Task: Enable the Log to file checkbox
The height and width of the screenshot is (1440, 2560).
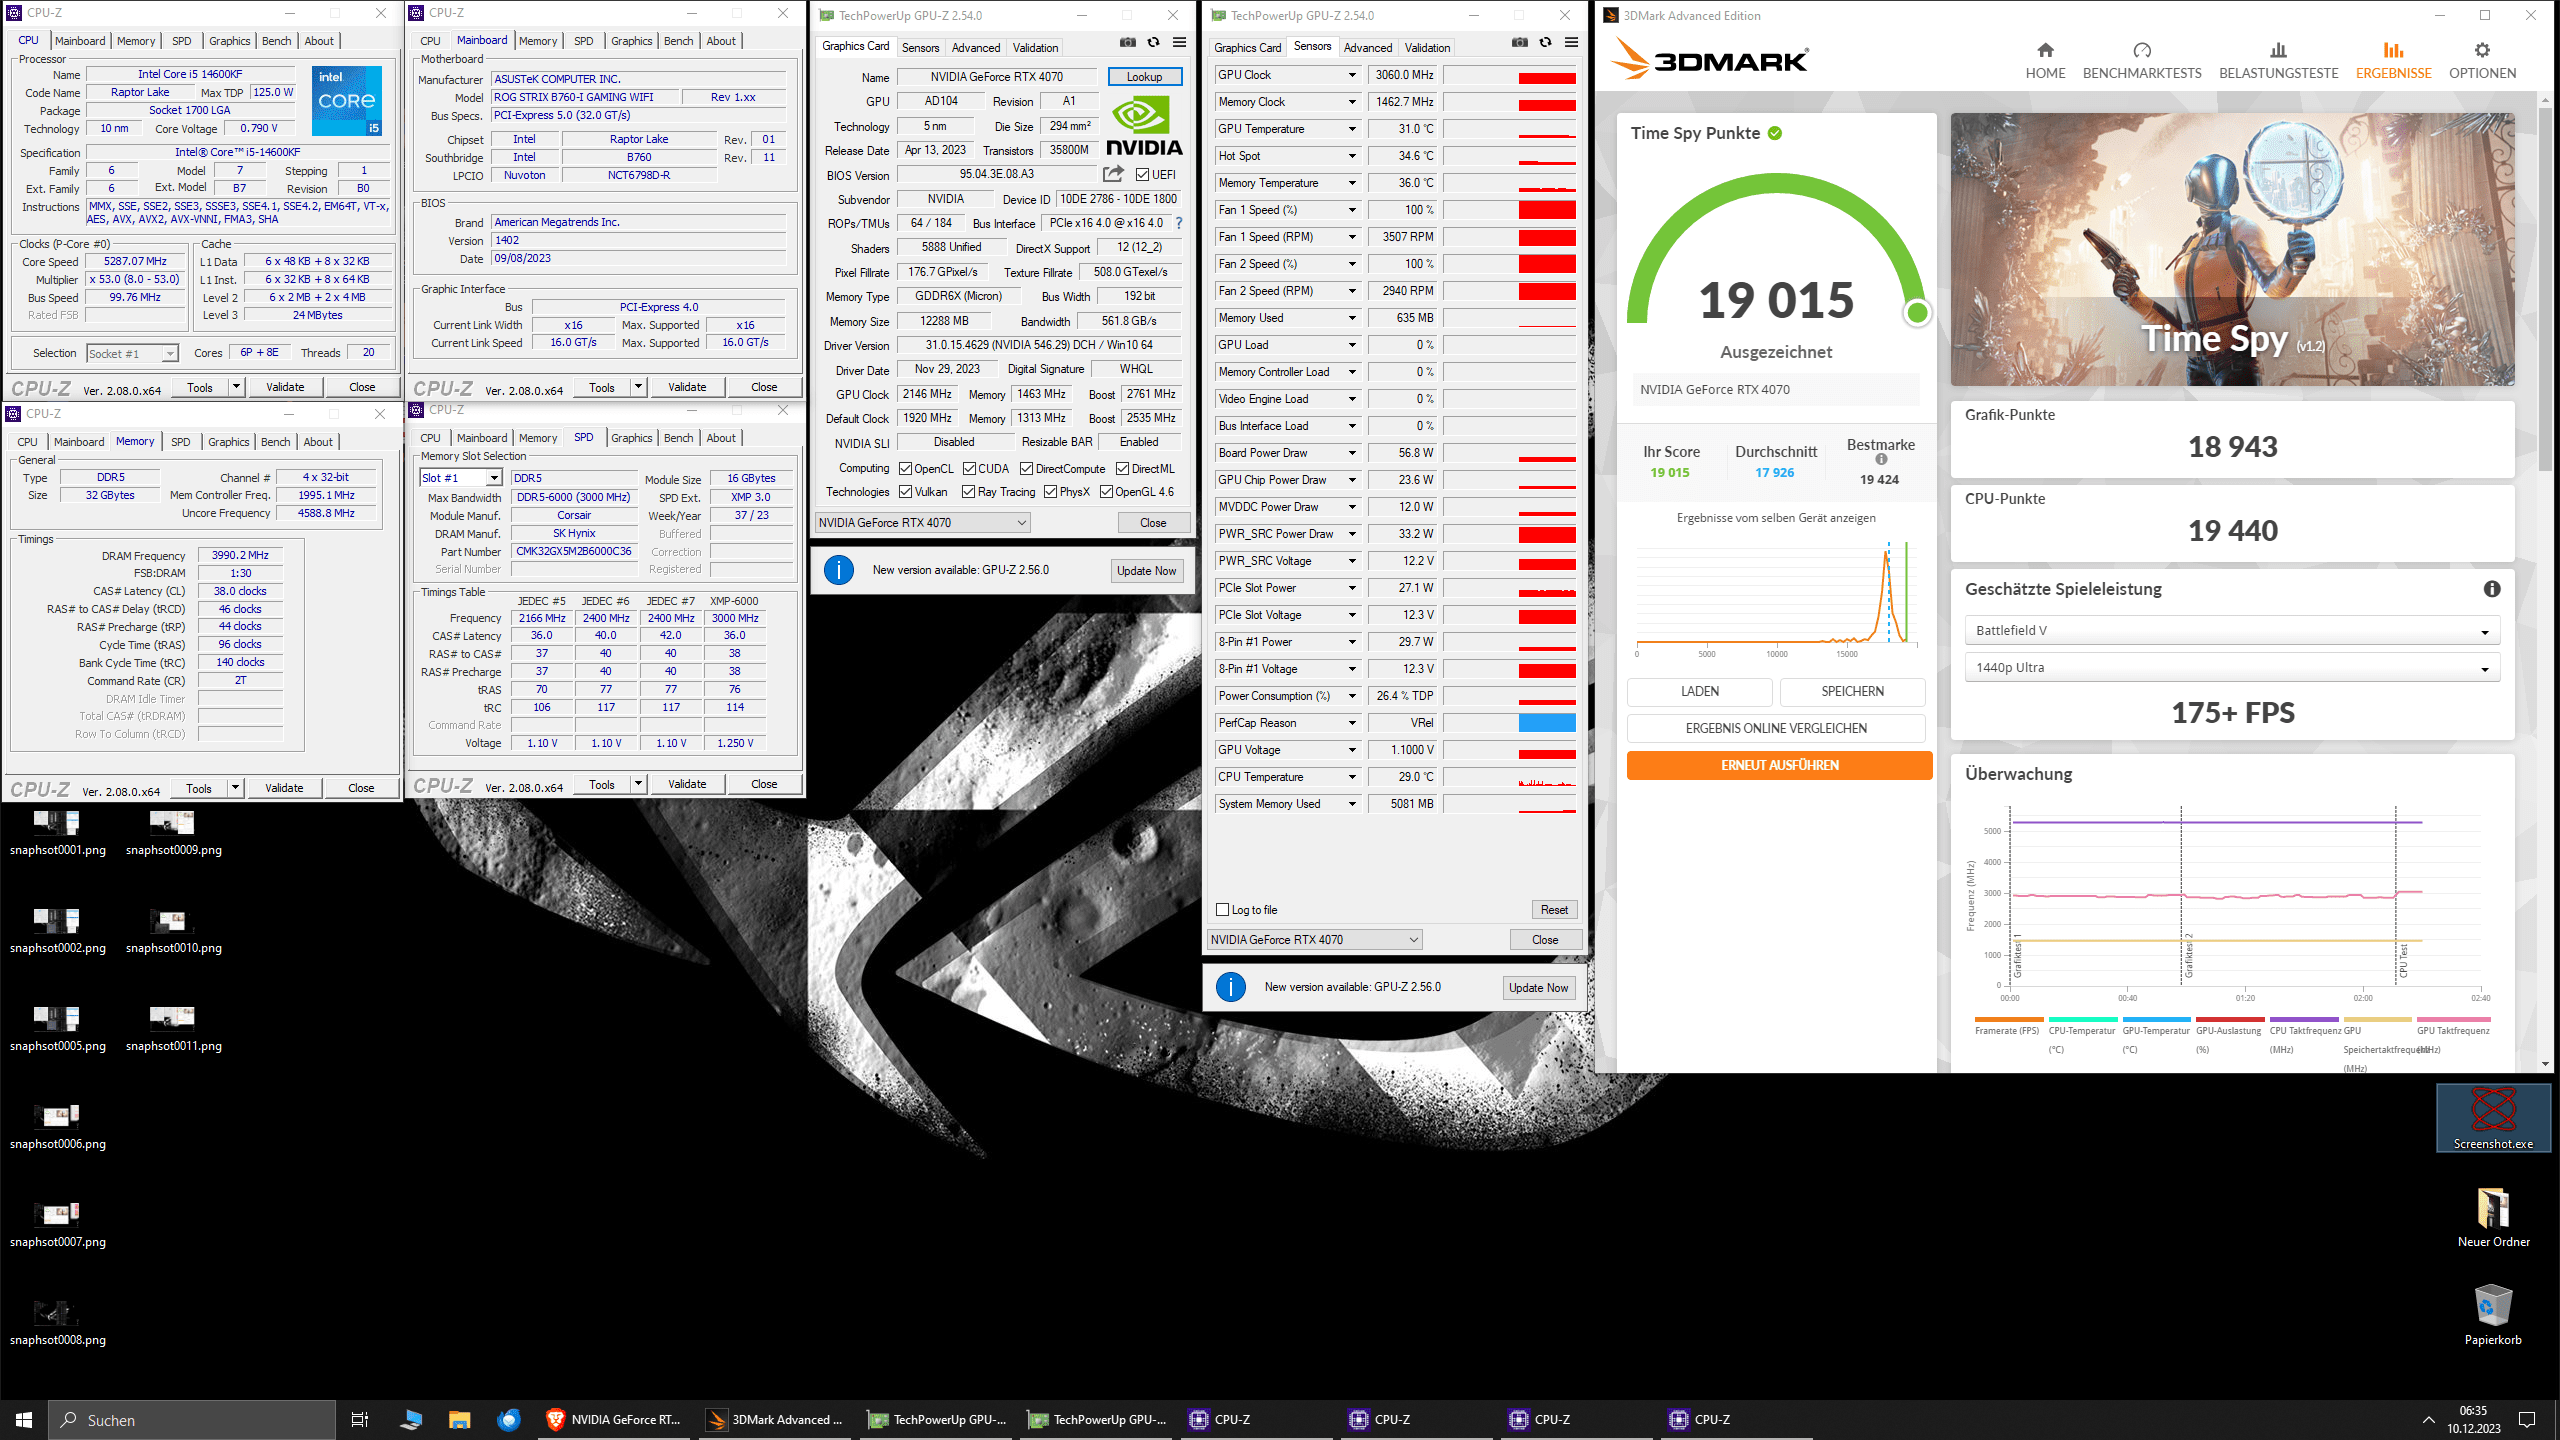Action: pos(1222,910)
